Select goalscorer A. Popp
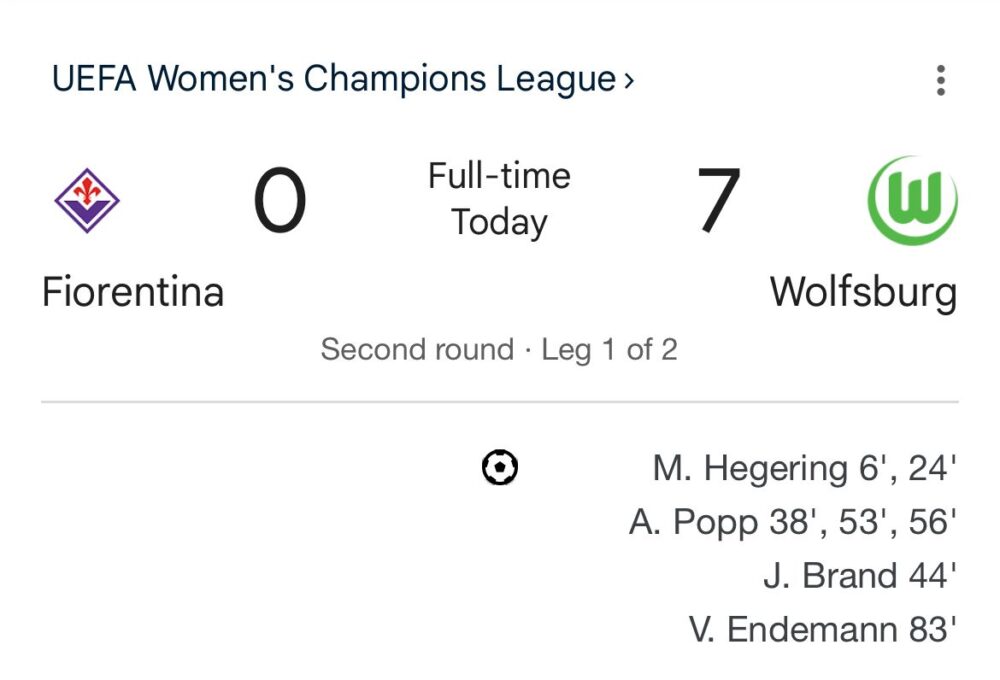Image resolution: width=1000 pixels, height=680 pixels. click(x=693, y=522)
